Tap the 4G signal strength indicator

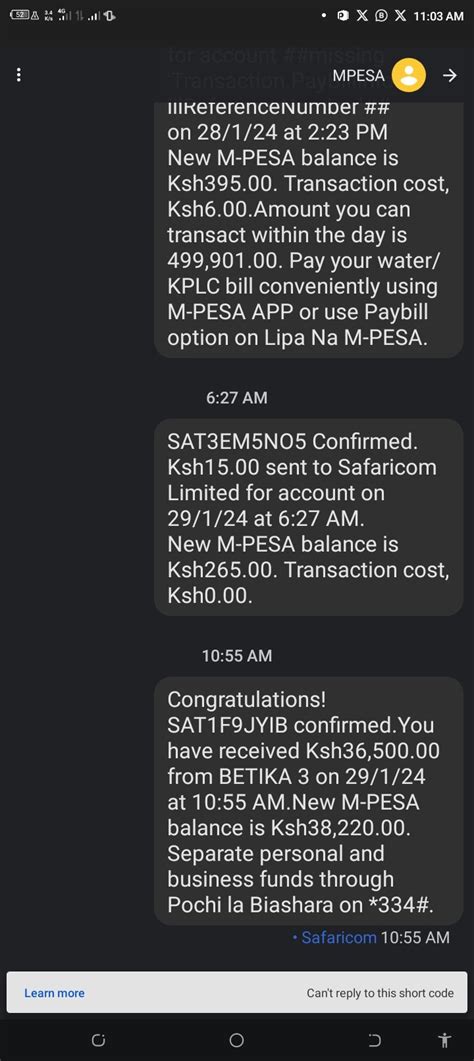(x=65, y=15)
